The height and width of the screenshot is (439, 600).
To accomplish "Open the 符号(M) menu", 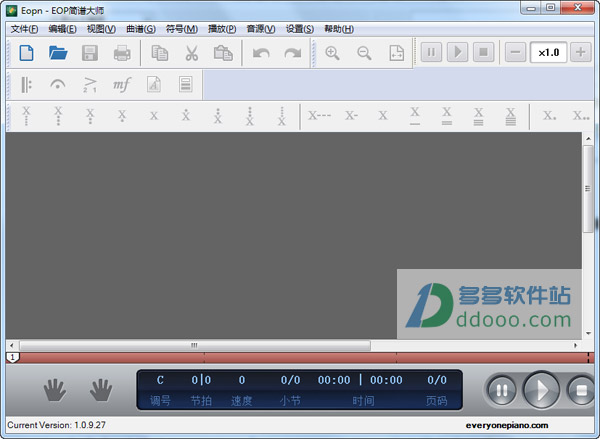I will 182,29.
